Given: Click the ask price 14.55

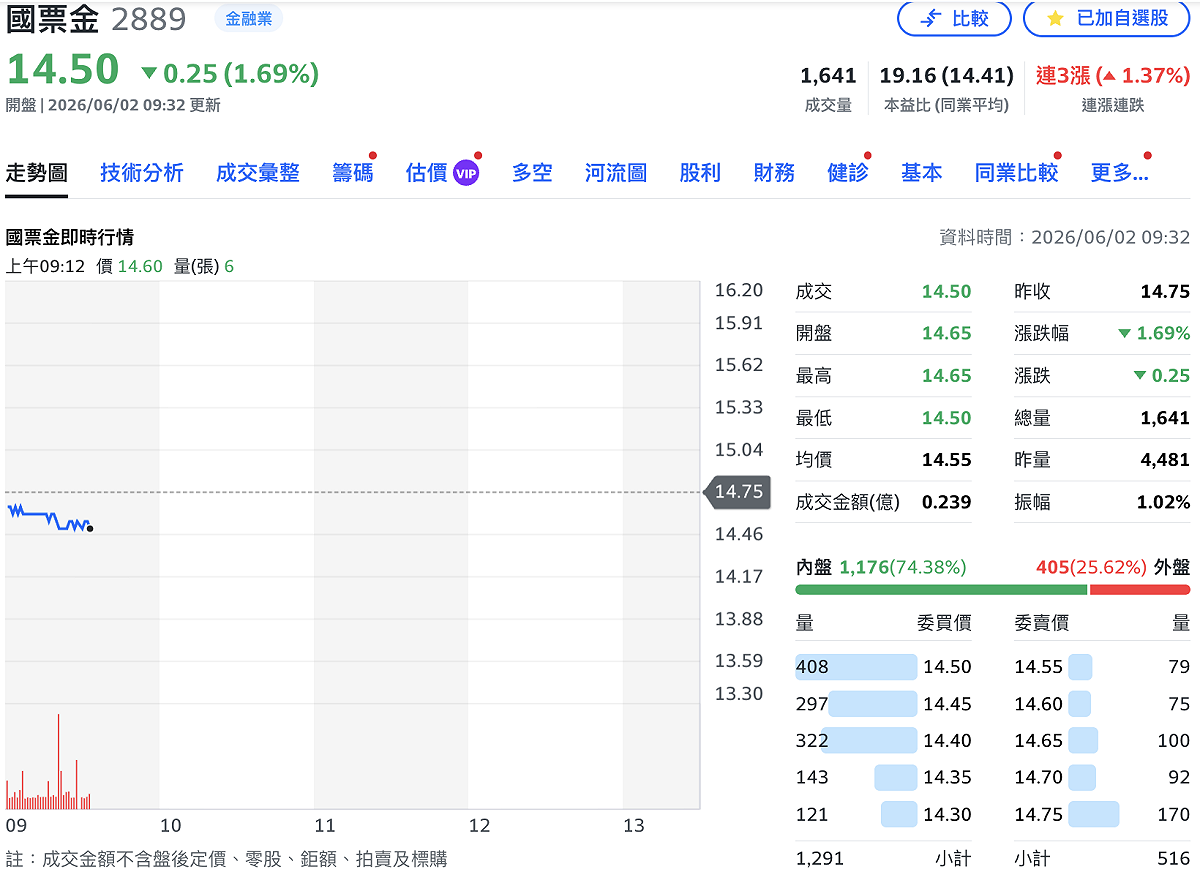Looking at the screenshot, I should point(1039,667).
